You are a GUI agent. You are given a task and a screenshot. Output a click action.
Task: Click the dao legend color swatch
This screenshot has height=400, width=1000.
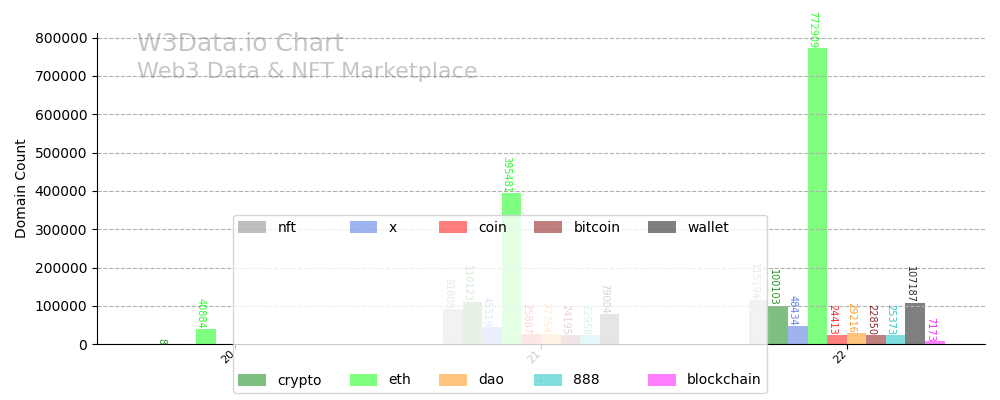[453, 380]
